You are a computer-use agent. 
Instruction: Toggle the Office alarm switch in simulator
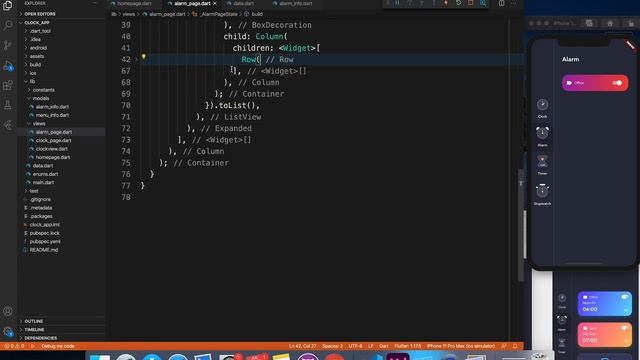coord(617,83)
